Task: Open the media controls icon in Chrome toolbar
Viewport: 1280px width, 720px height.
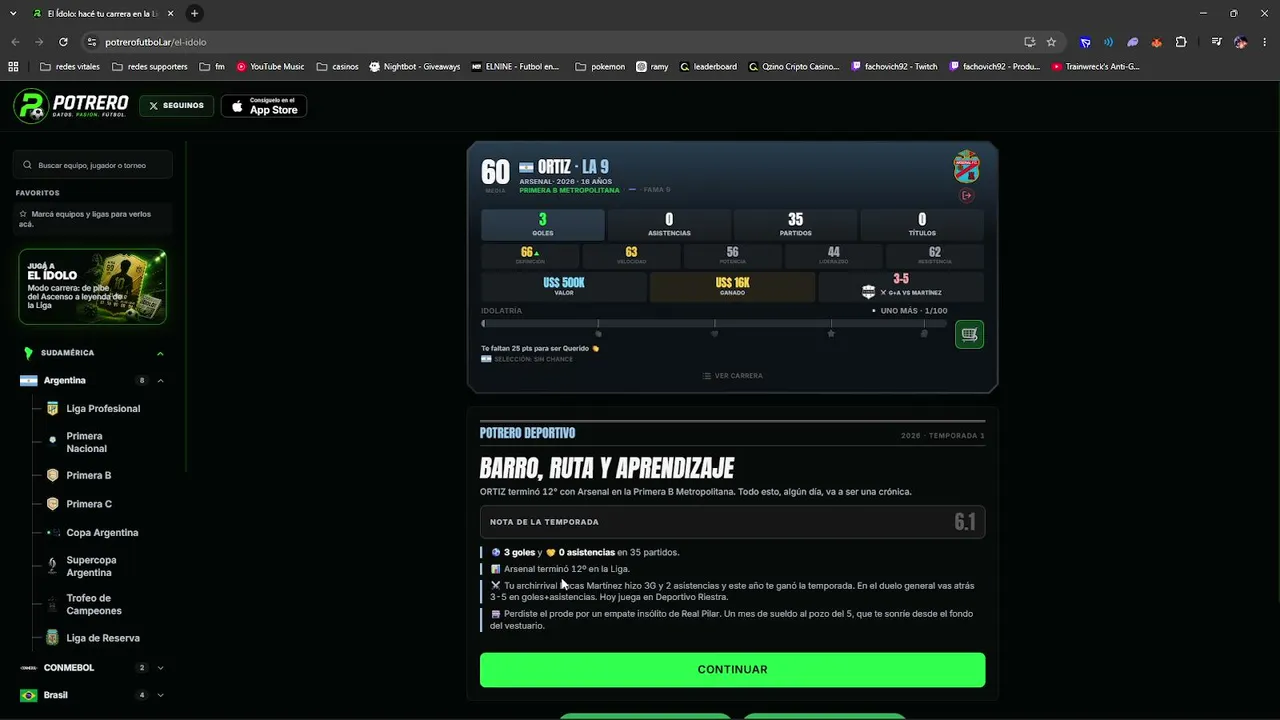Action: [x=1216, y=42]
